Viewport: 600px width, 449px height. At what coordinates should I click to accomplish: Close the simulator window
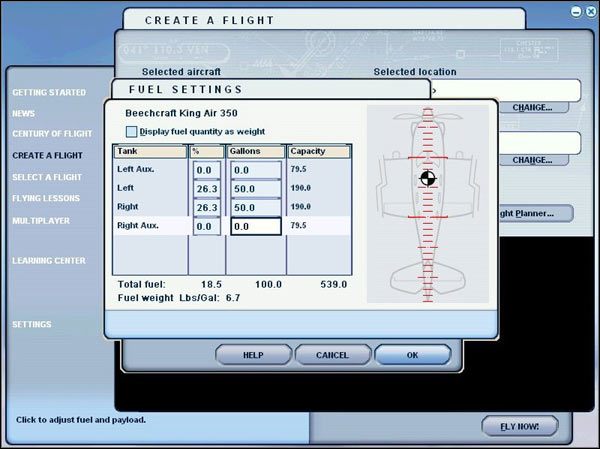point(592,11)
